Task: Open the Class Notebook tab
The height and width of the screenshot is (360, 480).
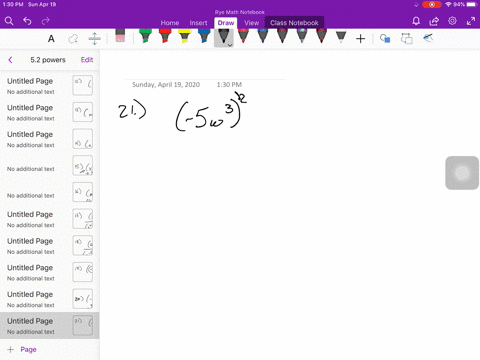Action: click(294, 23)
